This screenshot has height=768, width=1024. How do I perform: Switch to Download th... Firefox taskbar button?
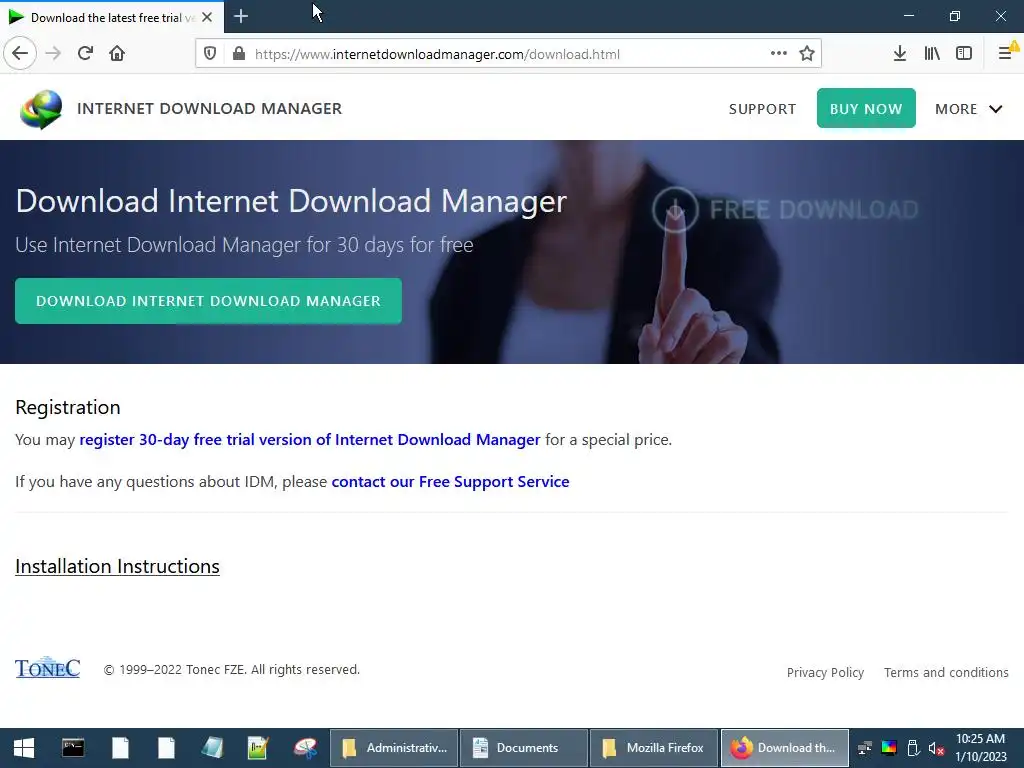(x=784, y=748)
